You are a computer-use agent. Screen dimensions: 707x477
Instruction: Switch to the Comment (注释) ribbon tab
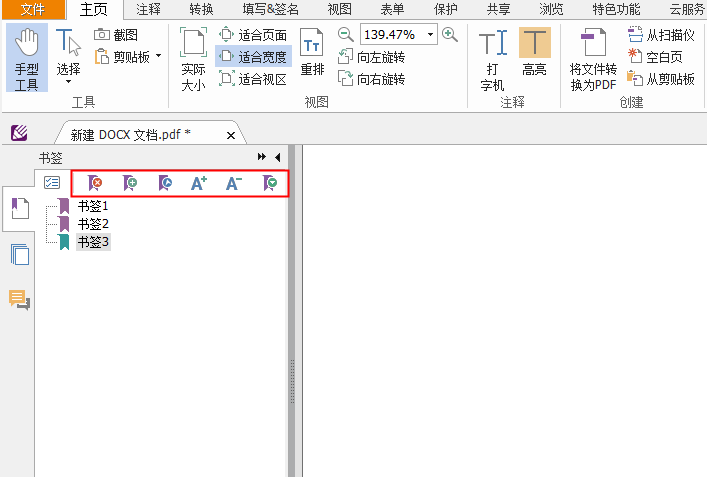pos(148,10)
